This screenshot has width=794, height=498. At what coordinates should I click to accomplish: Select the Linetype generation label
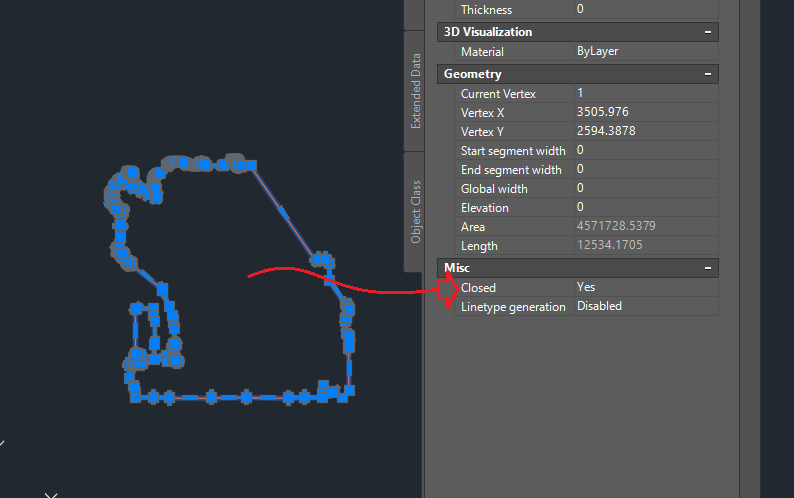click(x=513, y=307)
